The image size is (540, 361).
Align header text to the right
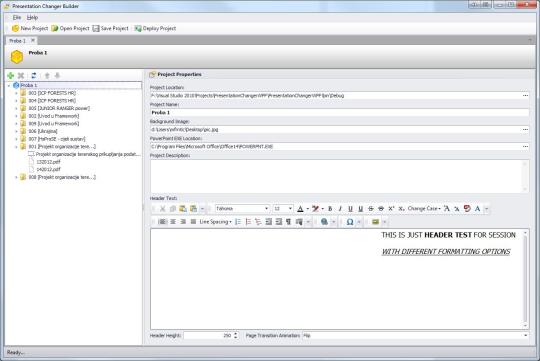[x=183, y=222]
